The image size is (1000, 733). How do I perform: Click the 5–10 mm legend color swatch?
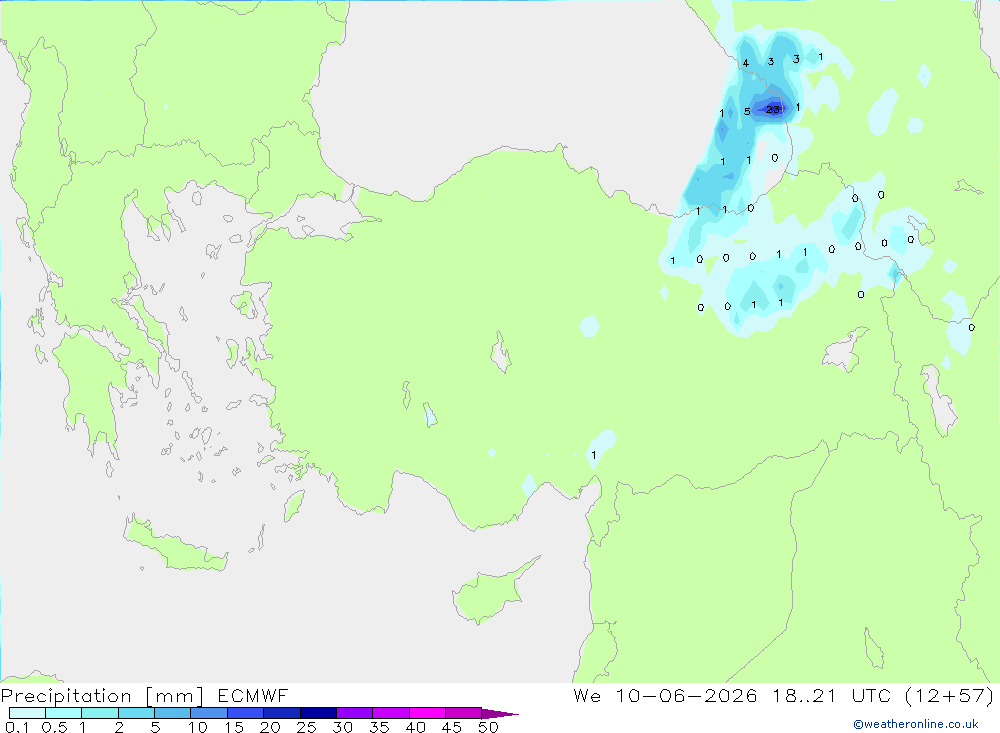click(173, 713)
